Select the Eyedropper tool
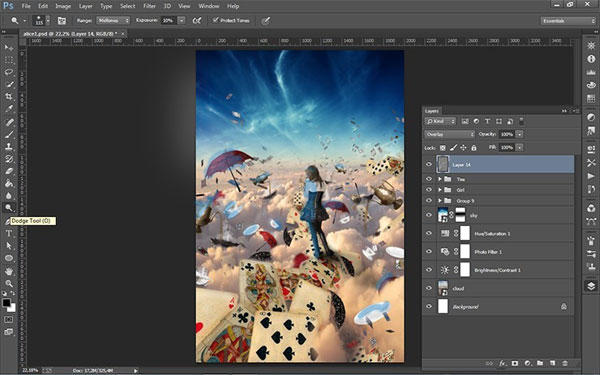This screenshot has width=600, height=375. (8, 109)
